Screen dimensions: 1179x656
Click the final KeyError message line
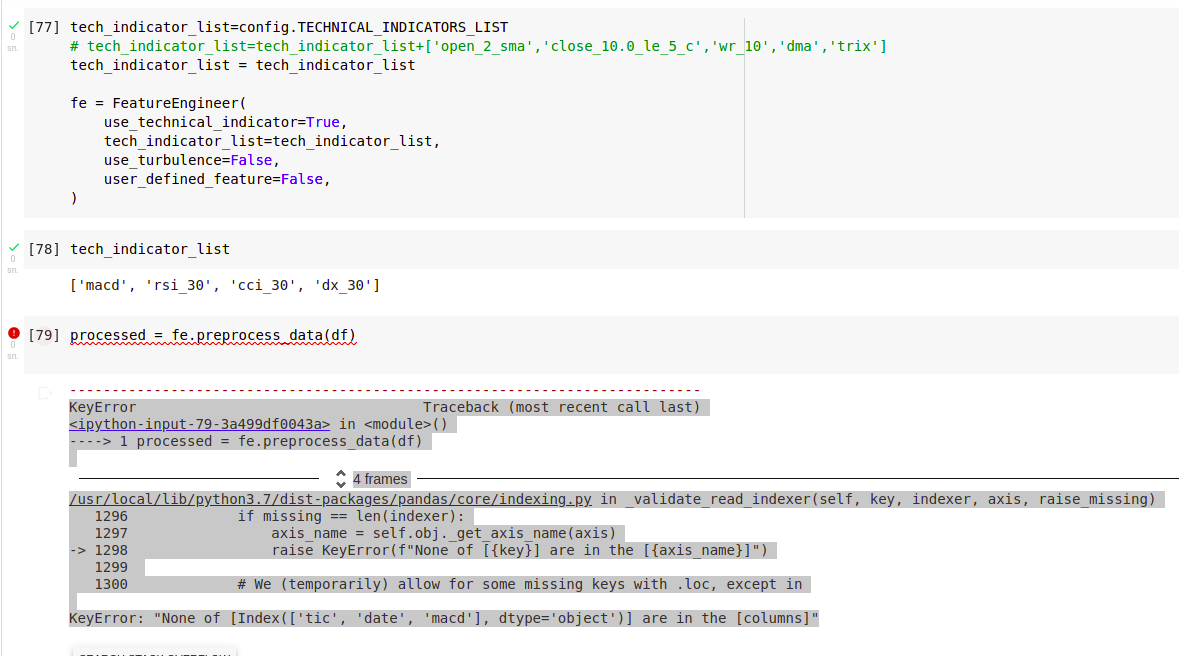444,618
